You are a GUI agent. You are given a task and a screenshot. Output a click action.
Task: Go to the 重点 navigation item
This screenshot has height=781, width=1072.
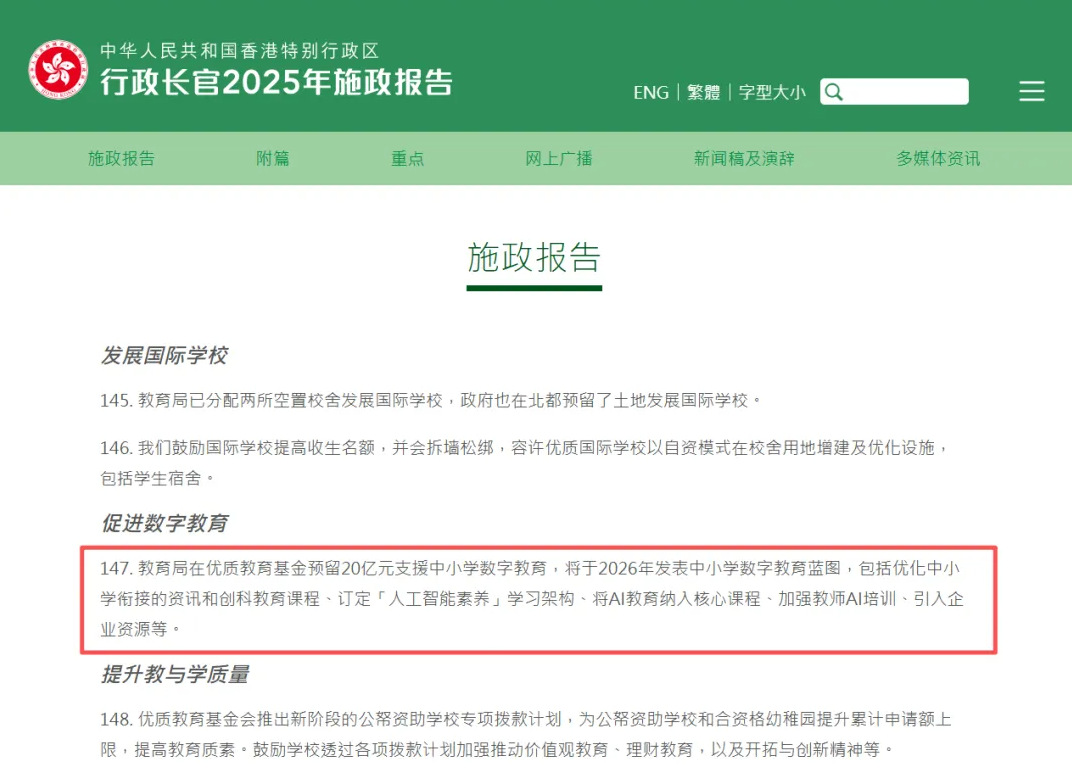tap(407, 158)
